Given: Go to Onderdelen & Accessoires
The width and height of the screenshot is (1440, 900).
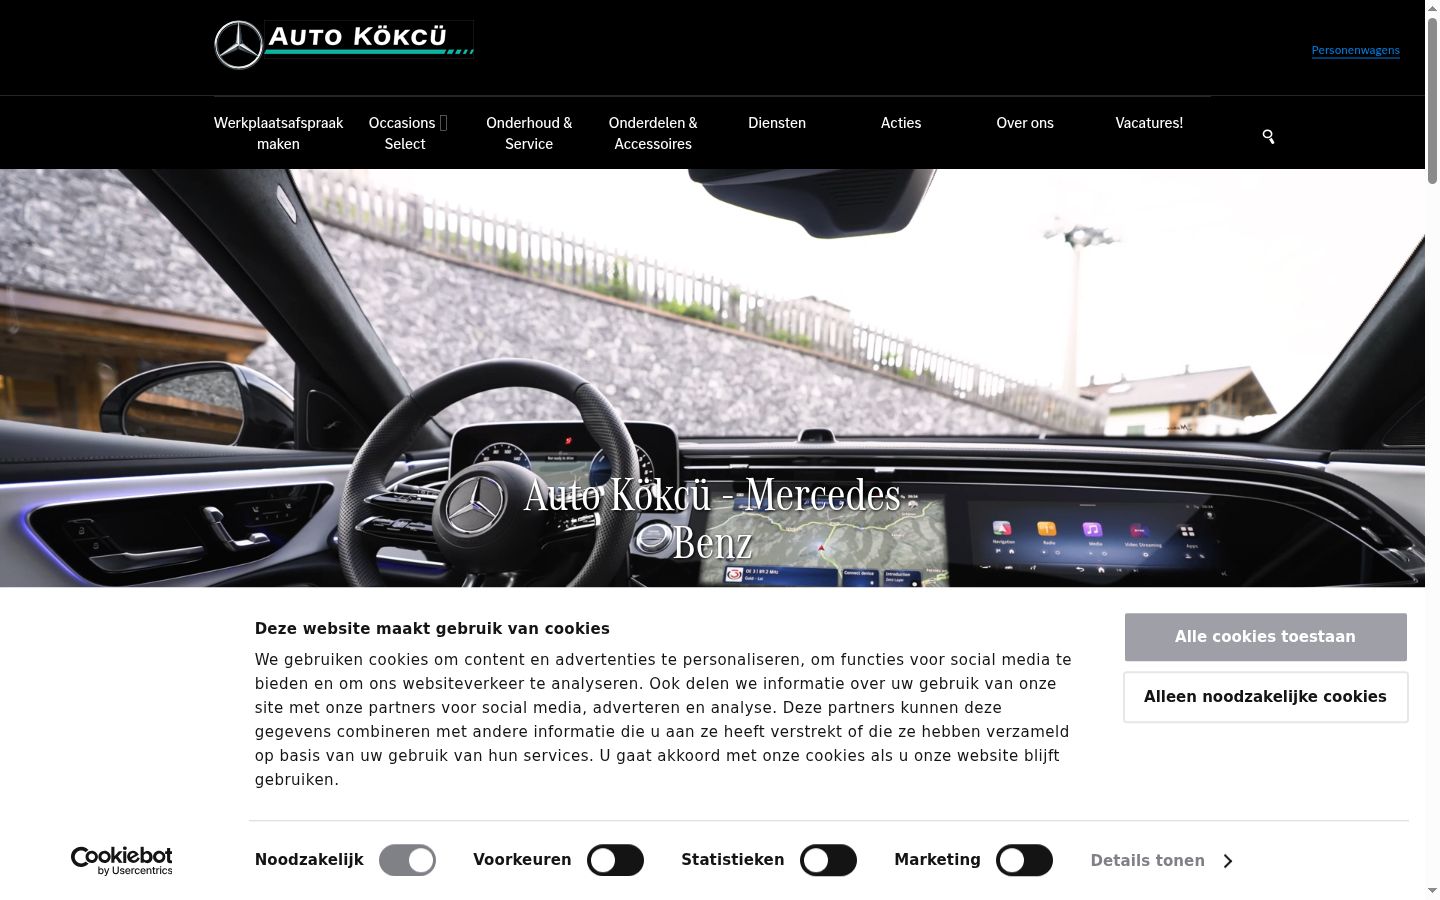Looking at the screenshot, I should click(x=653, y=133).
